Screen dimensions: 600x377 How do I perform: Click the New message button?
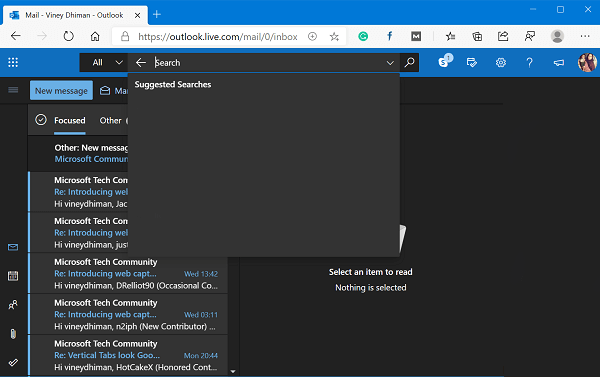pyautogui.click(x=61, y=90)
